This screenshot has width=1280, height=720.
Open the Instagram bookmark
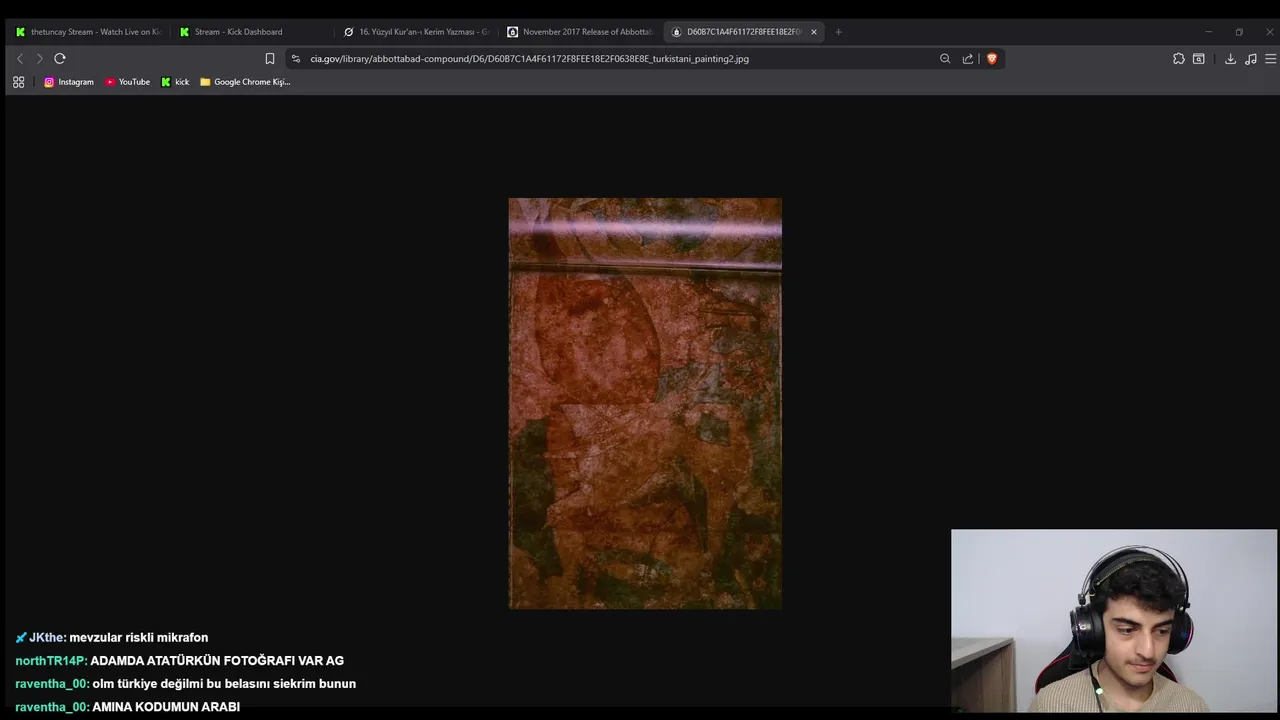(x=69, y=82)
